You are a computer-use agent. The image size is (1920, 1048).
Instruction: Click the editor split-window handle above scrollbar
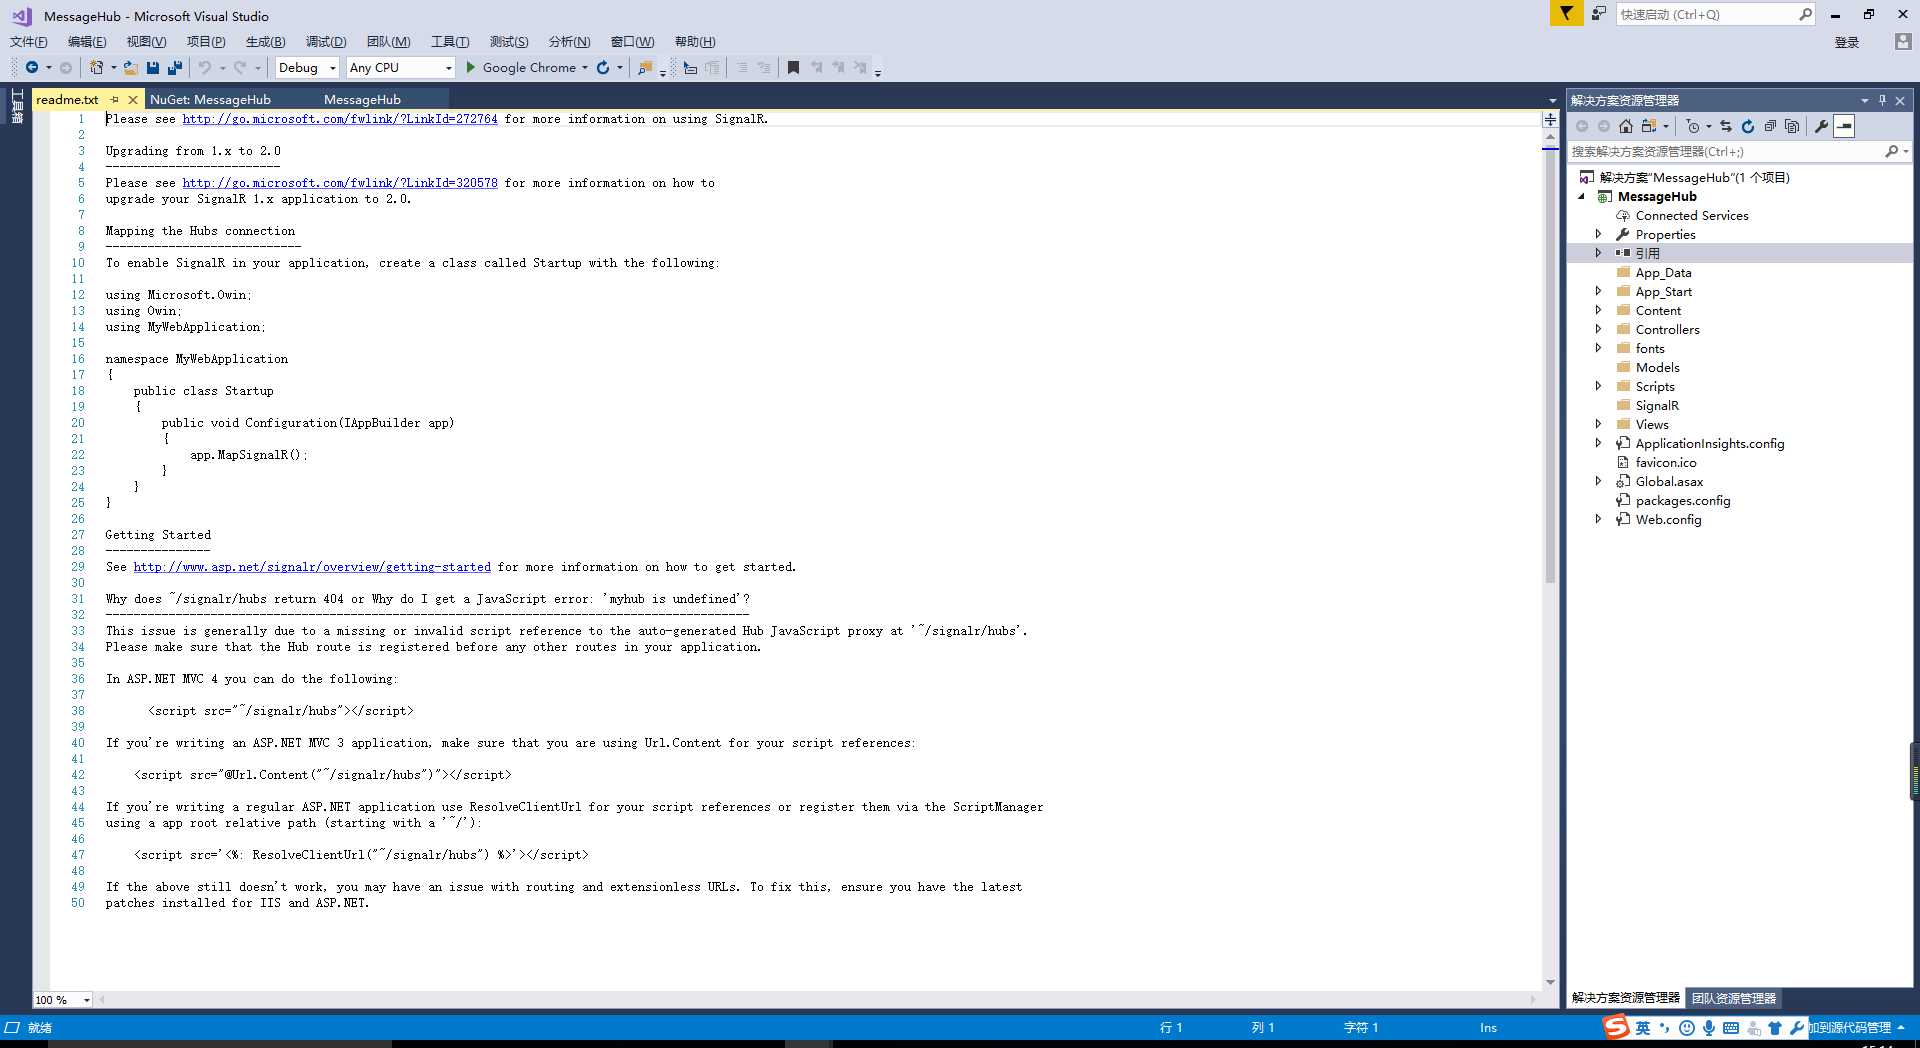pyautogui.click(x=1550, y=119)
